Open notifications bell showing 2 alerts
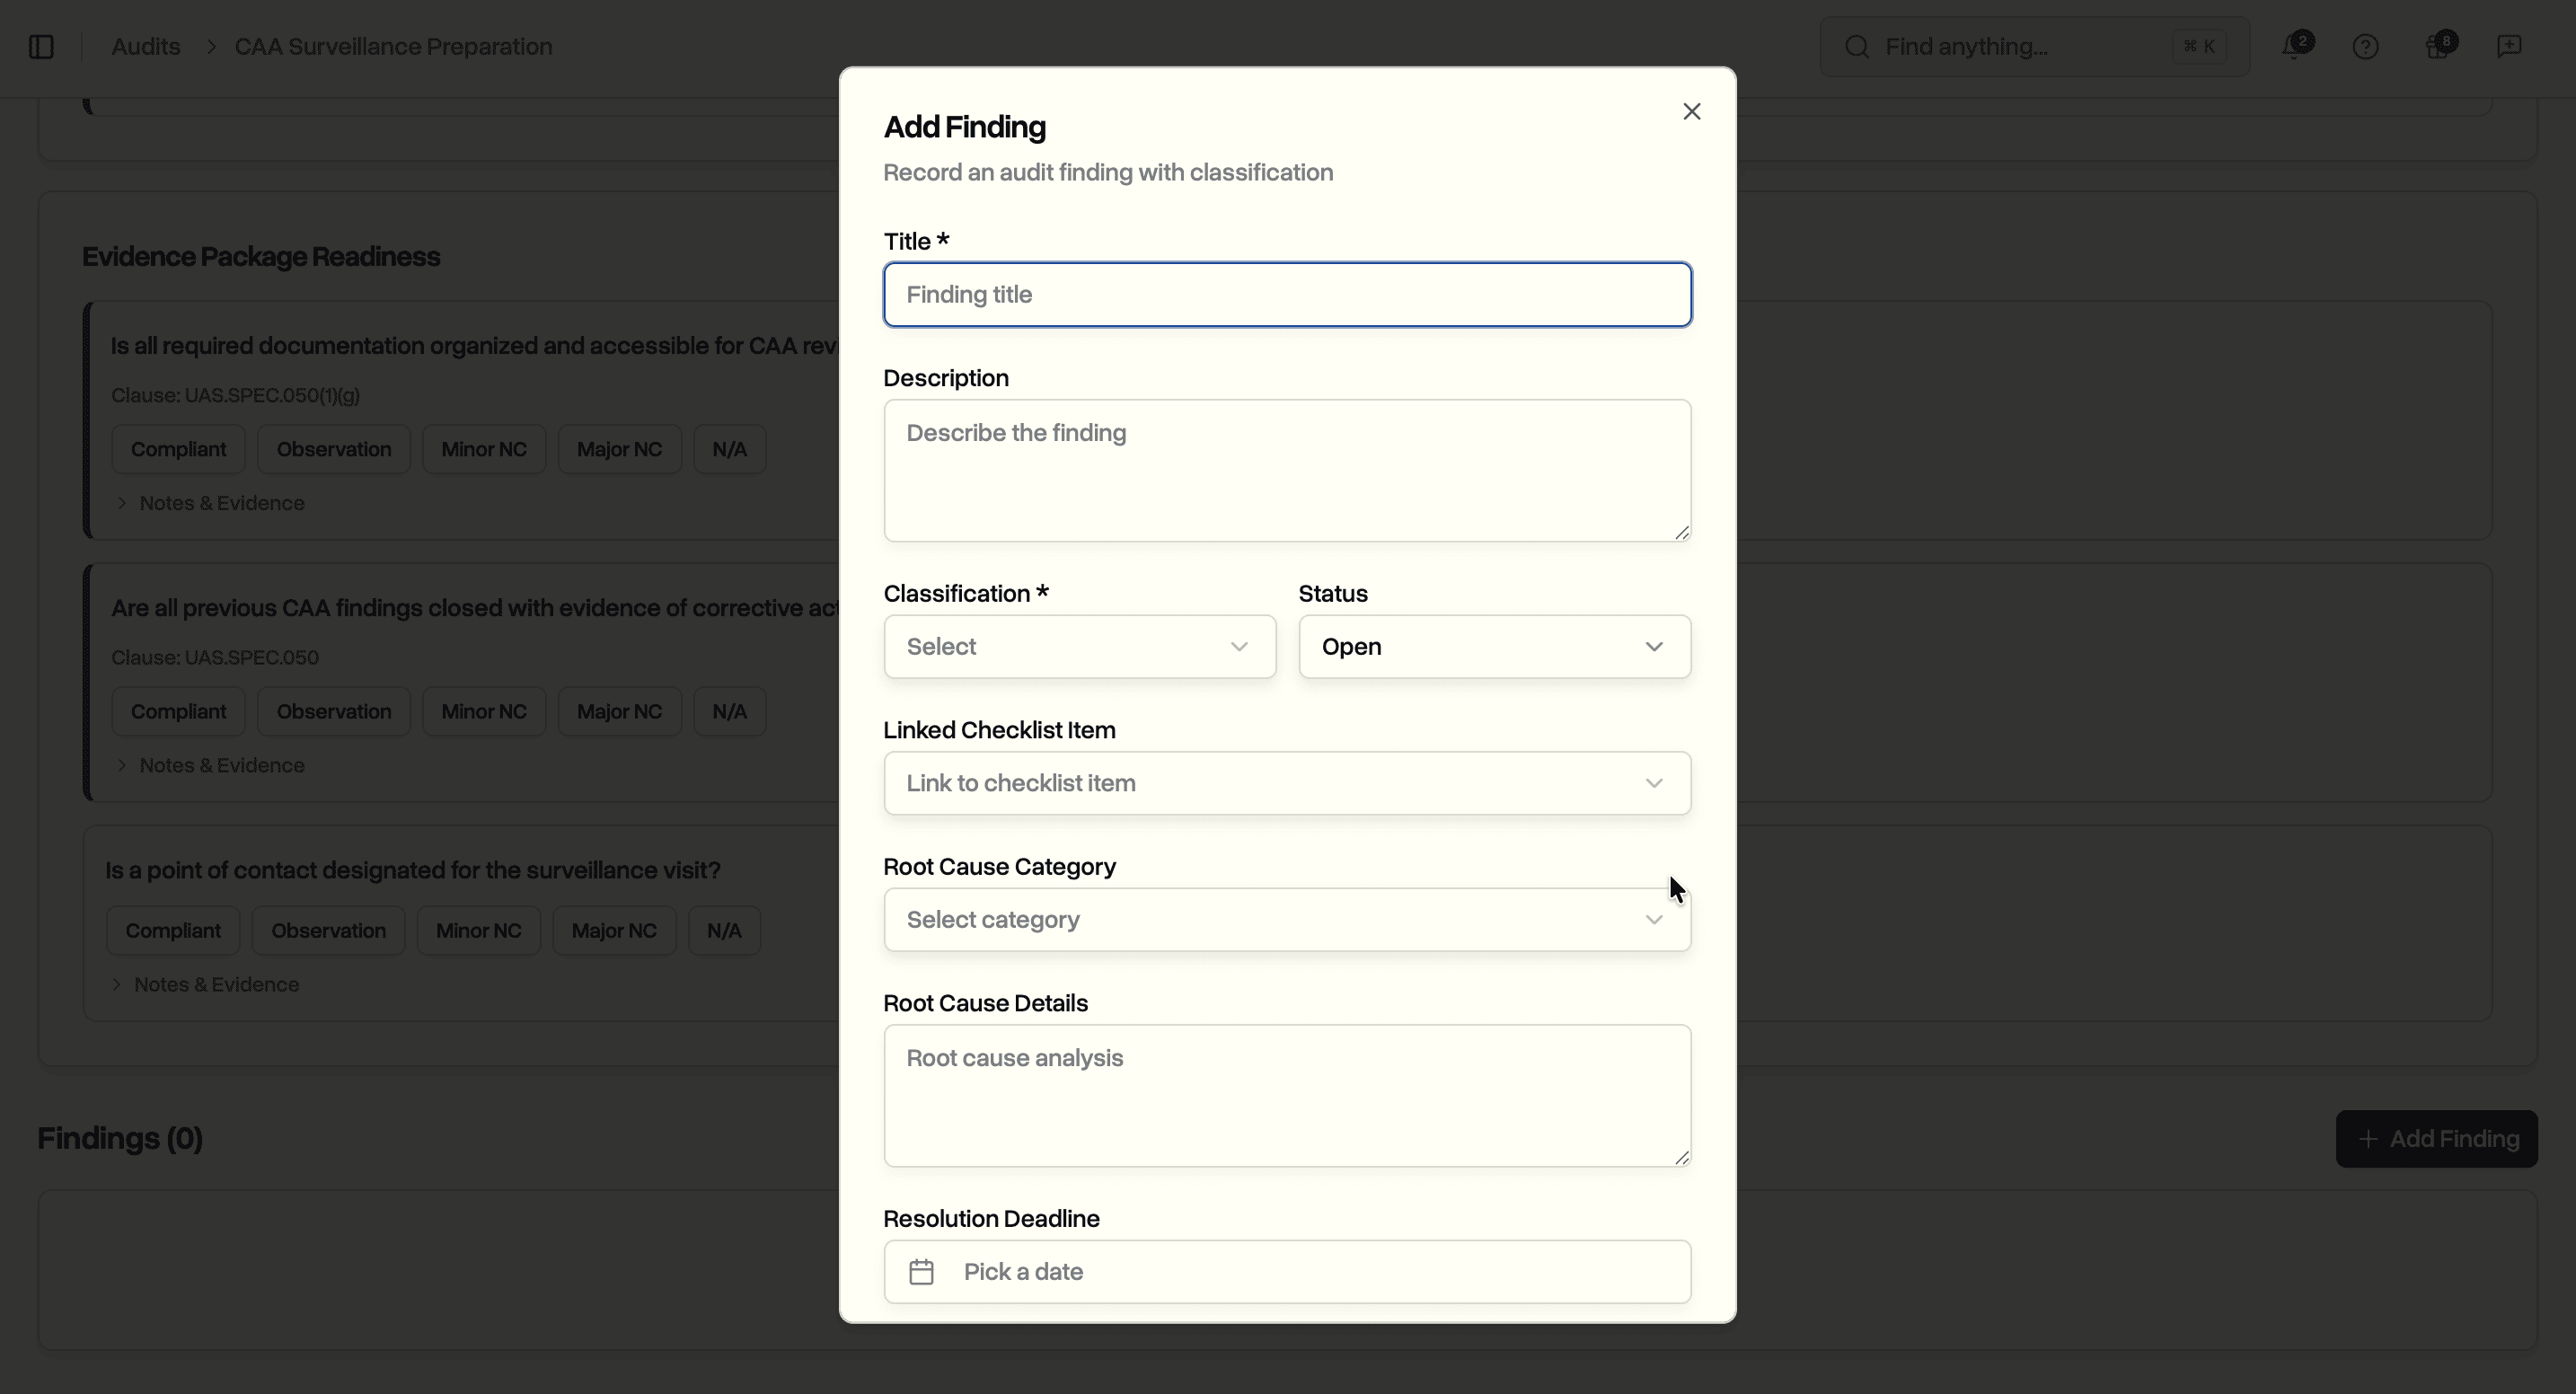Screen dimensions: 2576x1394 2292,46
